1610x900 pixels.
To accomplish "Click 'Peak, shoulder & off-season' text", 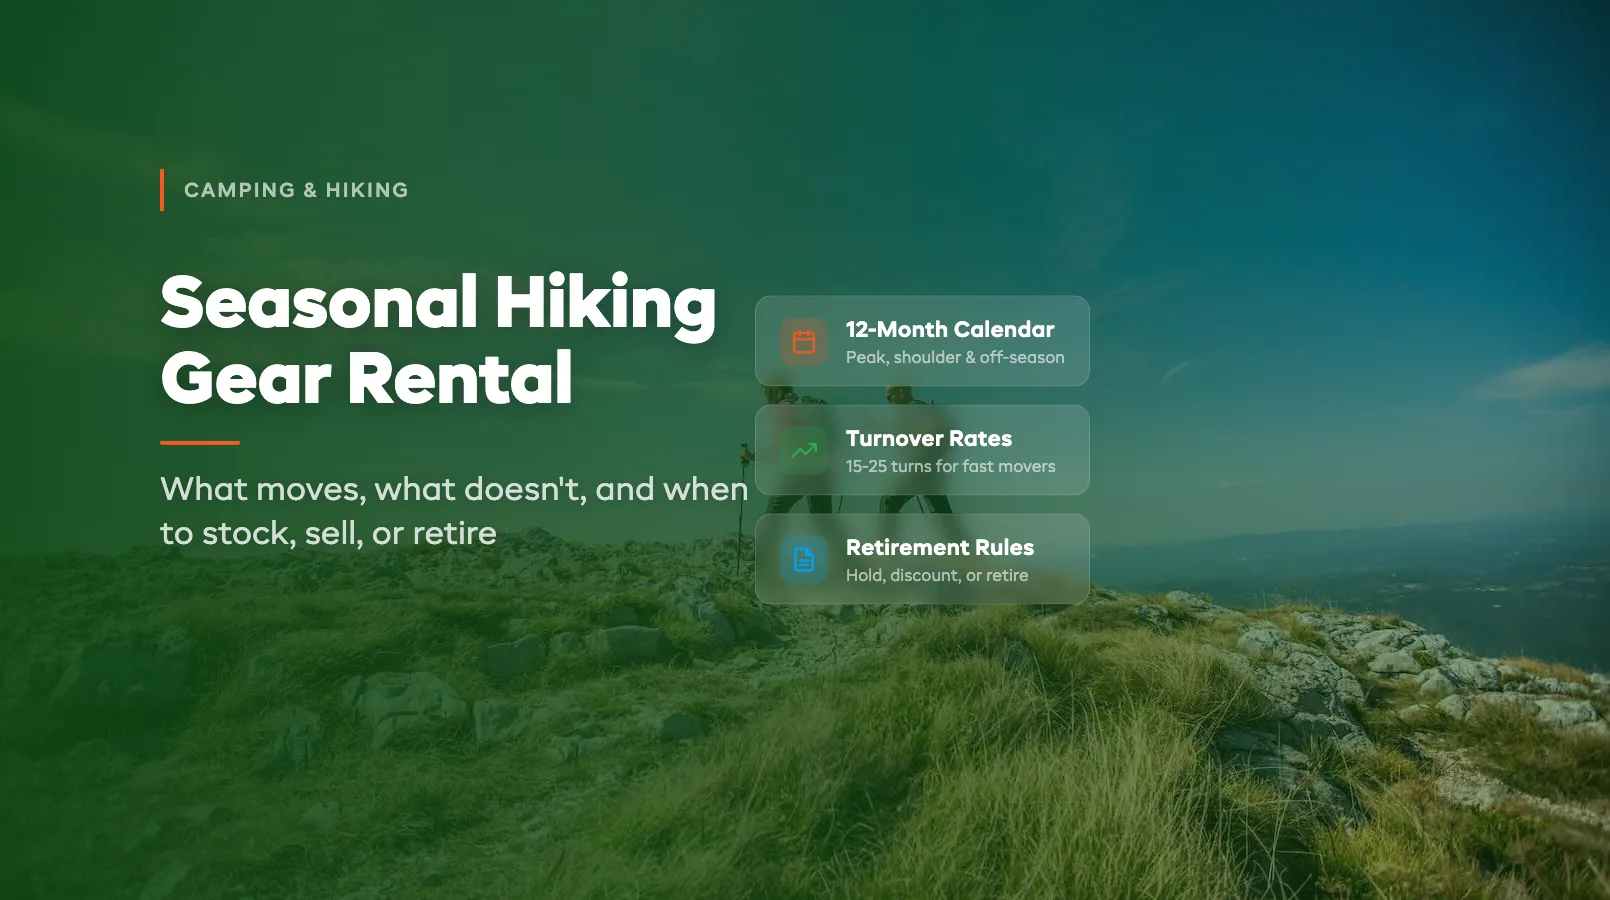I will [x=955, y=357].
